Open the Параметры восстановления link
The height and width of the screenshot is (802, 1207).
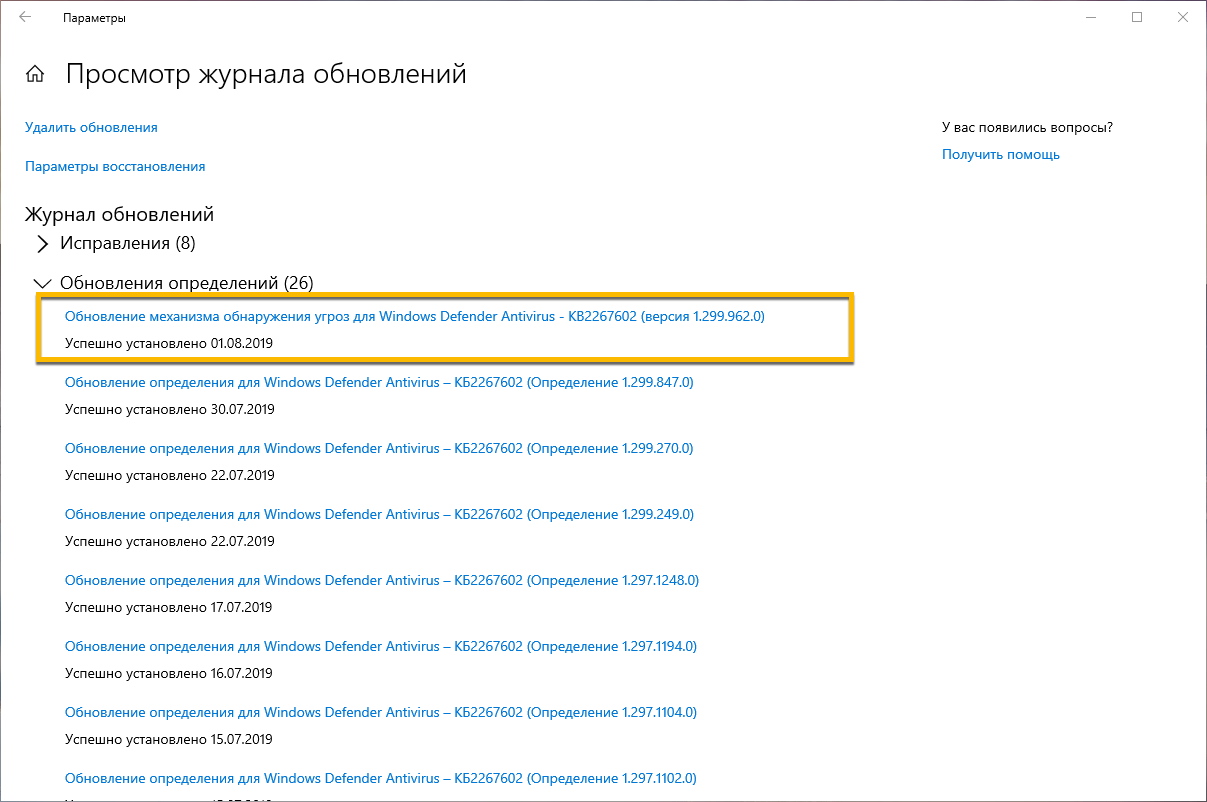pos(115,166)
